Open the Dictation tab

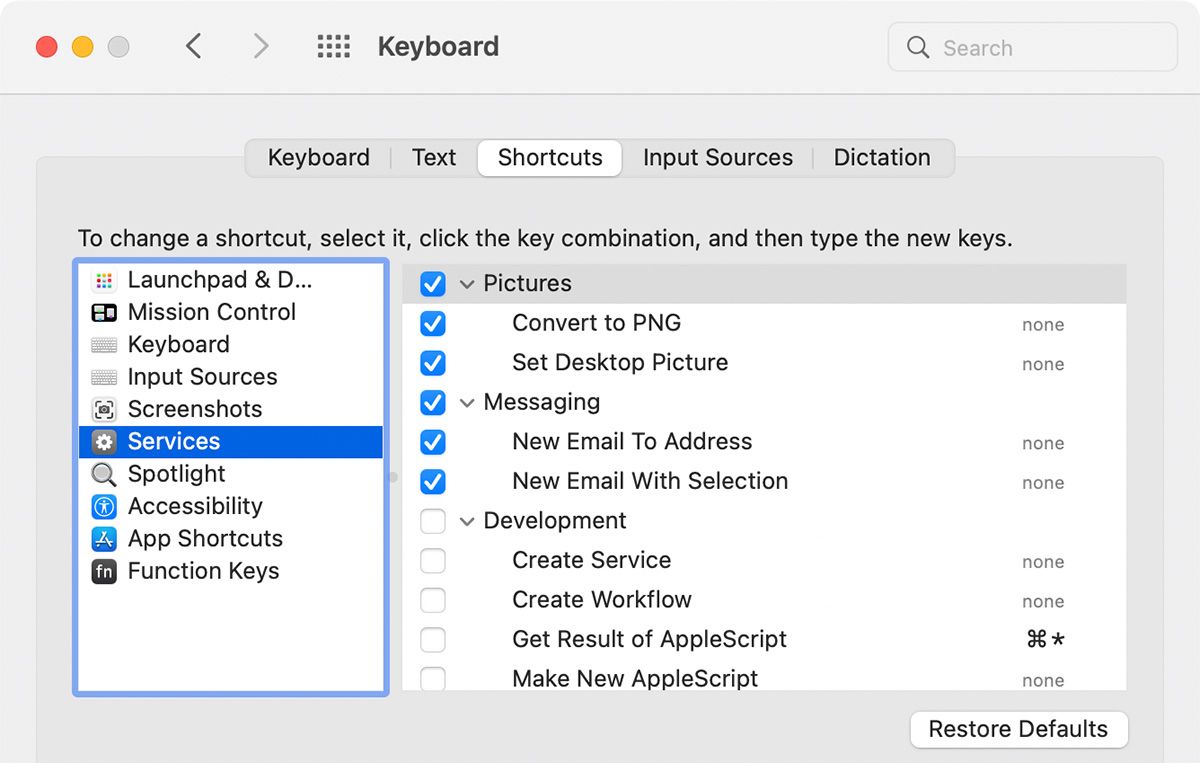(x=882, y=157)
